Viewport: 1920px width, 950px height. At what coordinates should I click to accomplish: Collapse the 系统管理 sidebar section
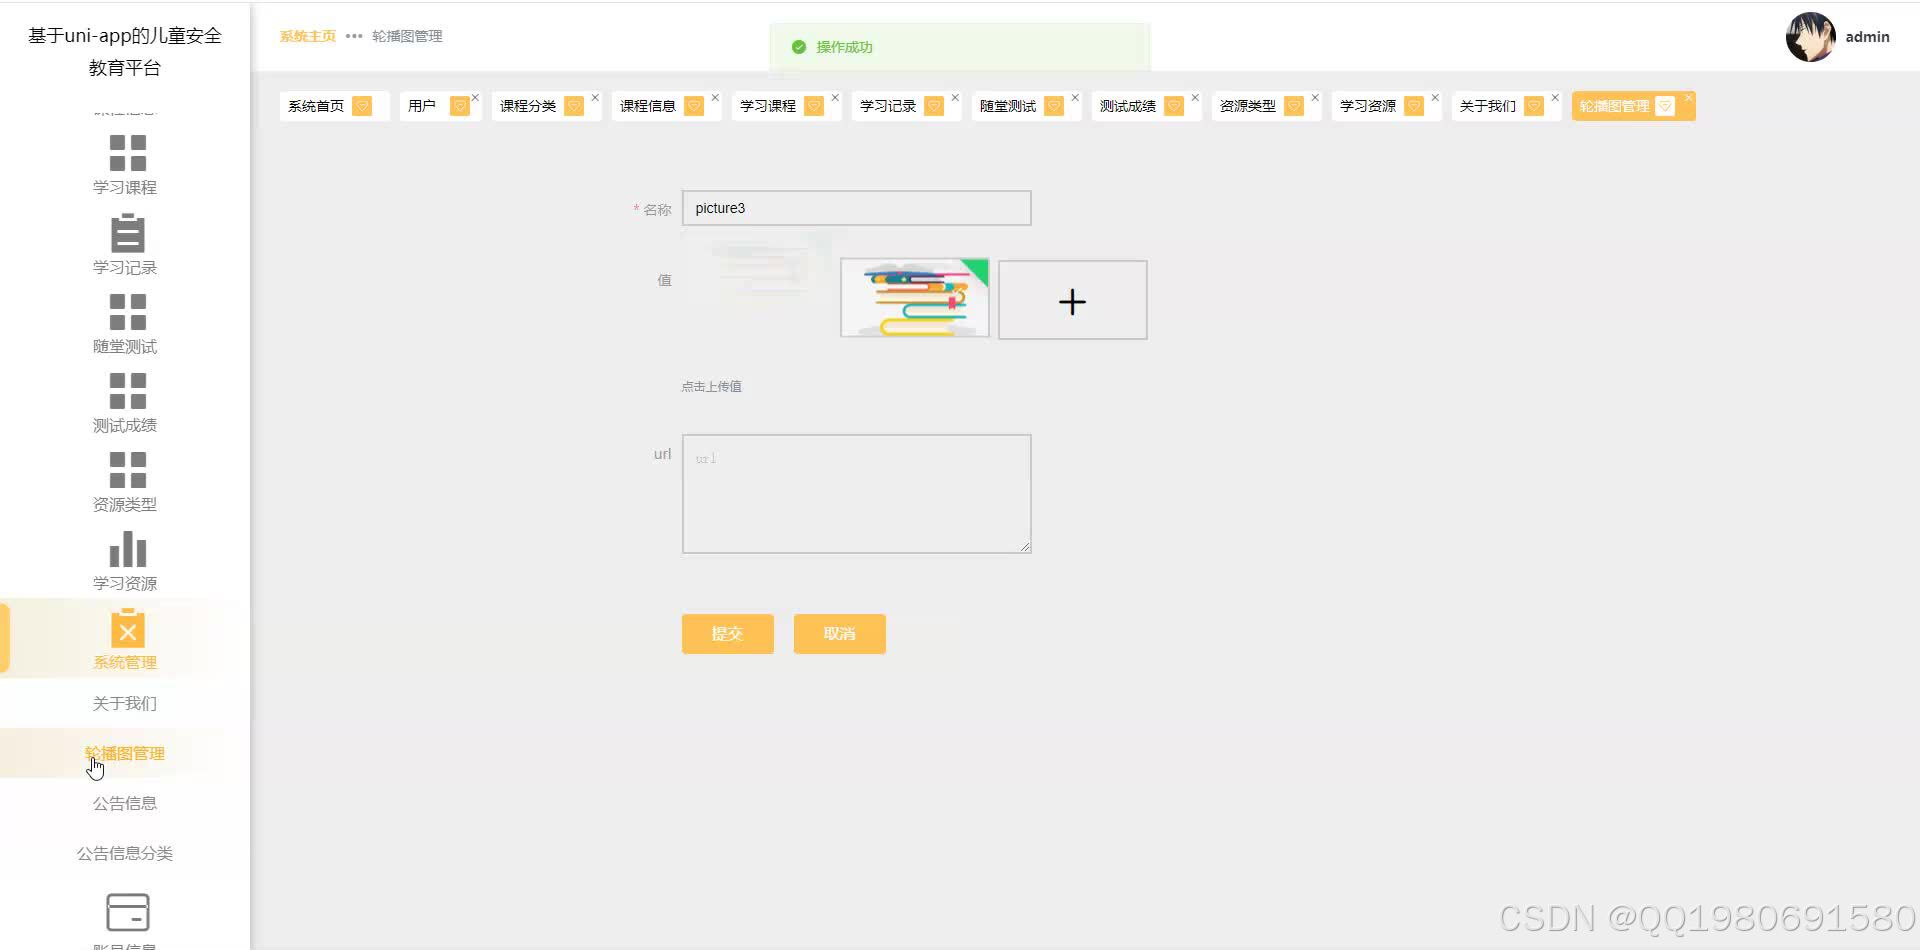tap(125, 639)
